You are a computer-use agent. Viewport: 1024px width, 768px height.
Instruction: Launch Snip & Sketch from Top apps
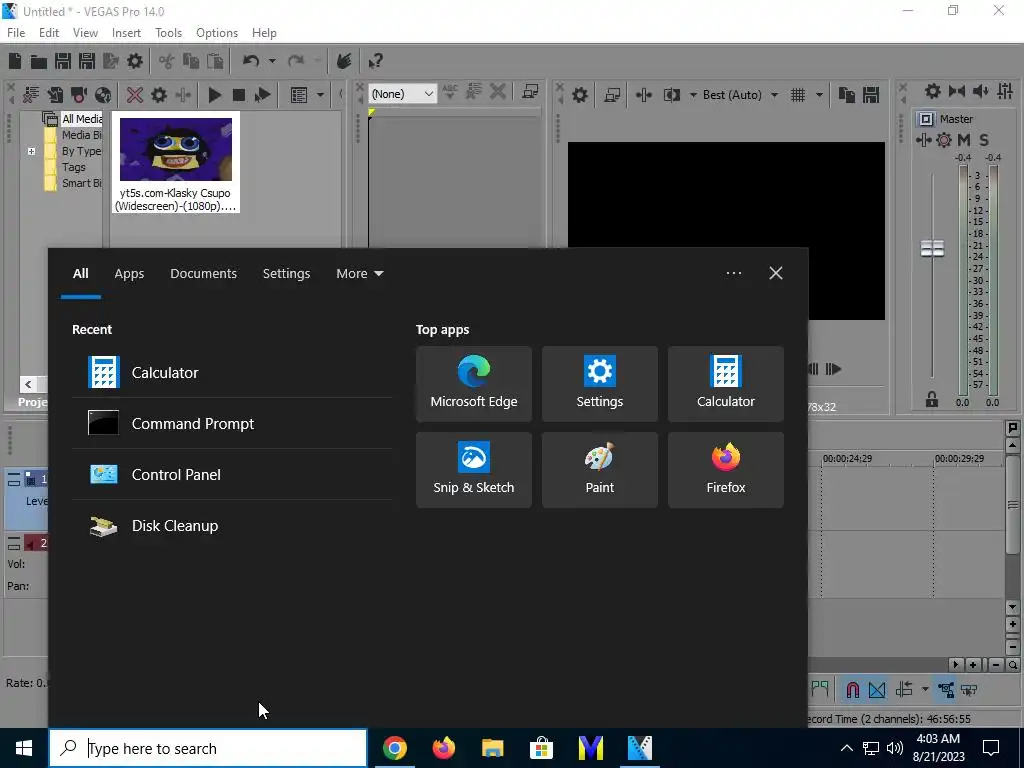click(x=473, y=470)
